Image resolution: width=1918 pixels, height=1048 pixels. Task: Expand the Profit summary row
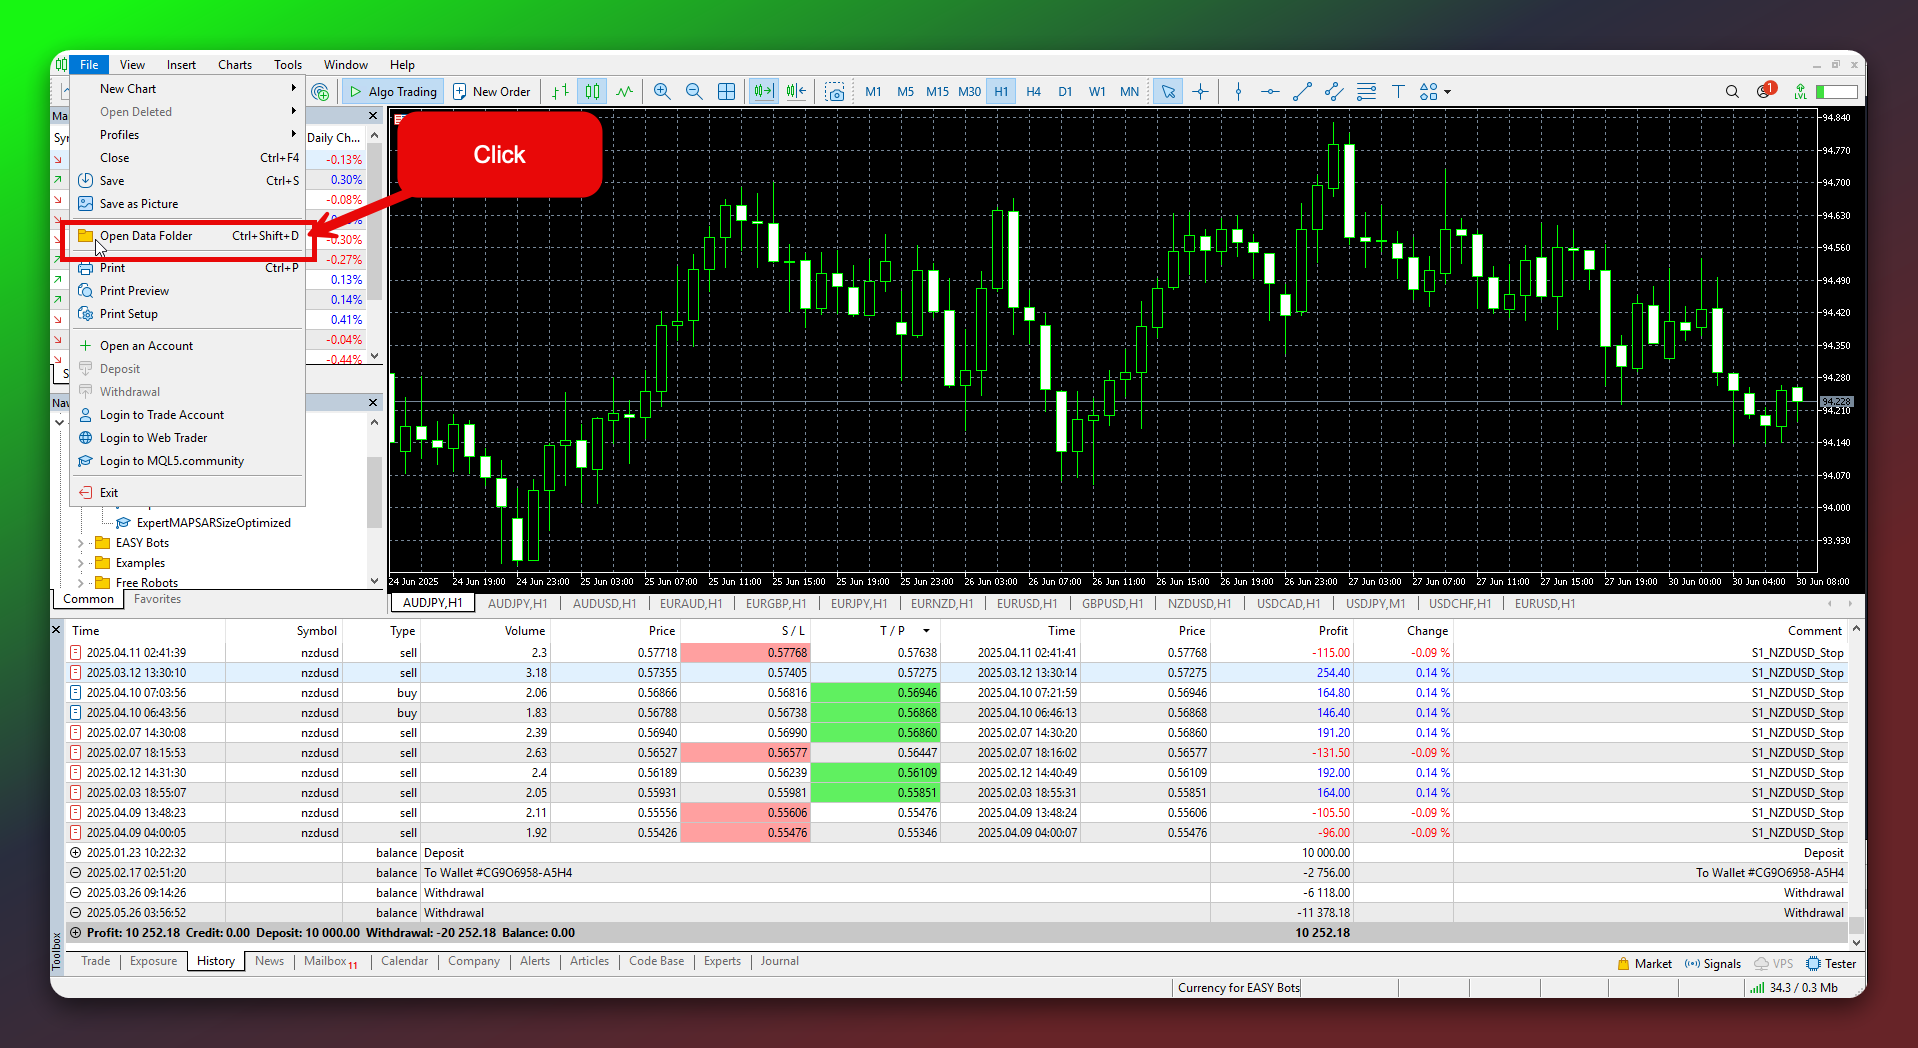pyautogui.click(x=75, y=933)
